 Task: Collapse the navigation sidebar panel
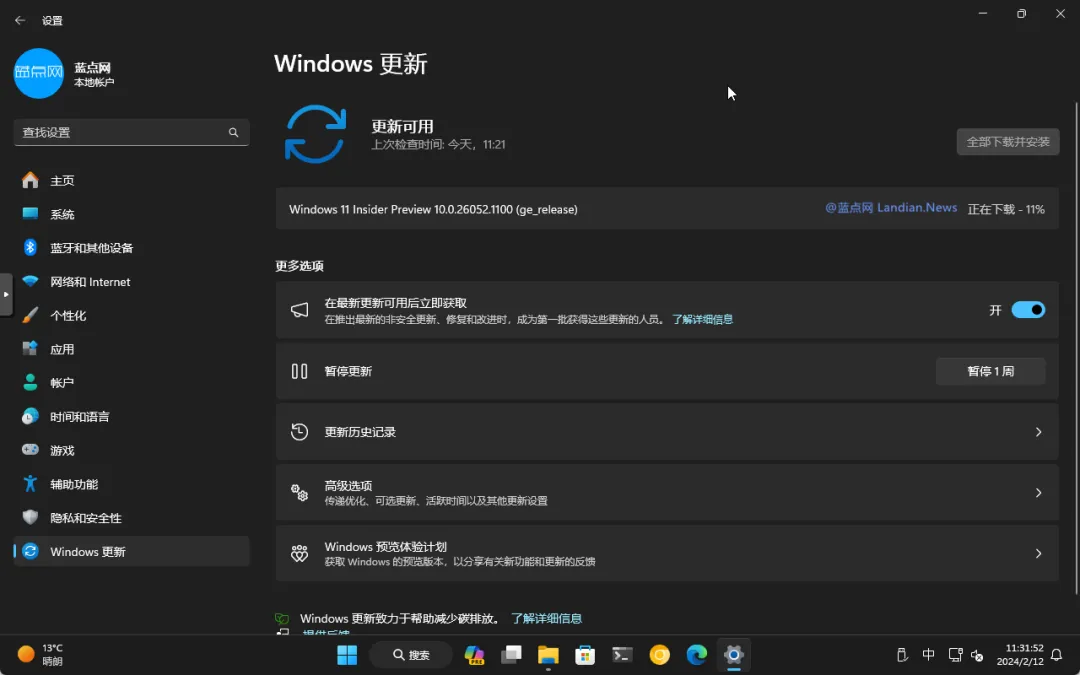click(5, 295)
